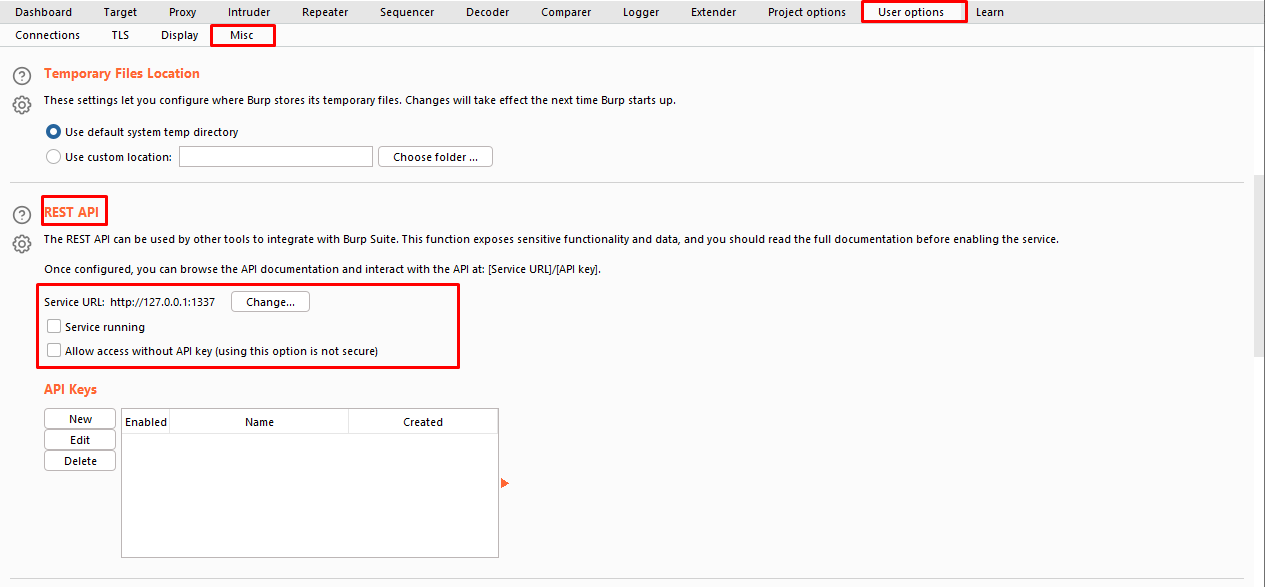Viewport: 1265px width, 587px height.
Task: Click the Delete API key button
Action: click(x=80, y=461)
